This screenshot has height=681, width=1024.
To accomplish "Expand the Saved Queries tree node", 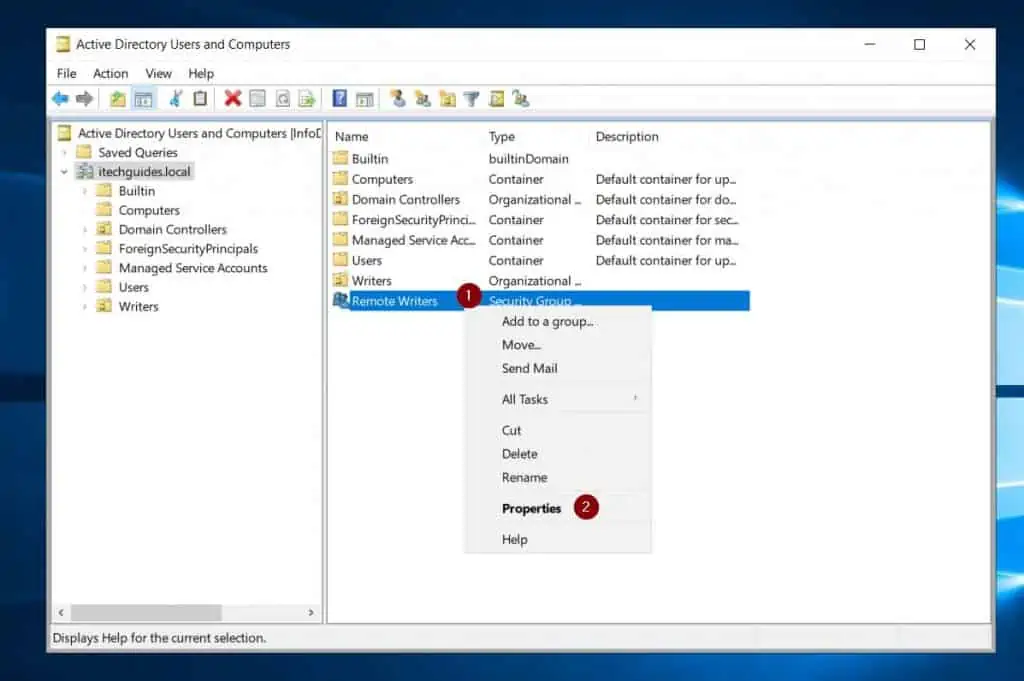I will (65, 153).
